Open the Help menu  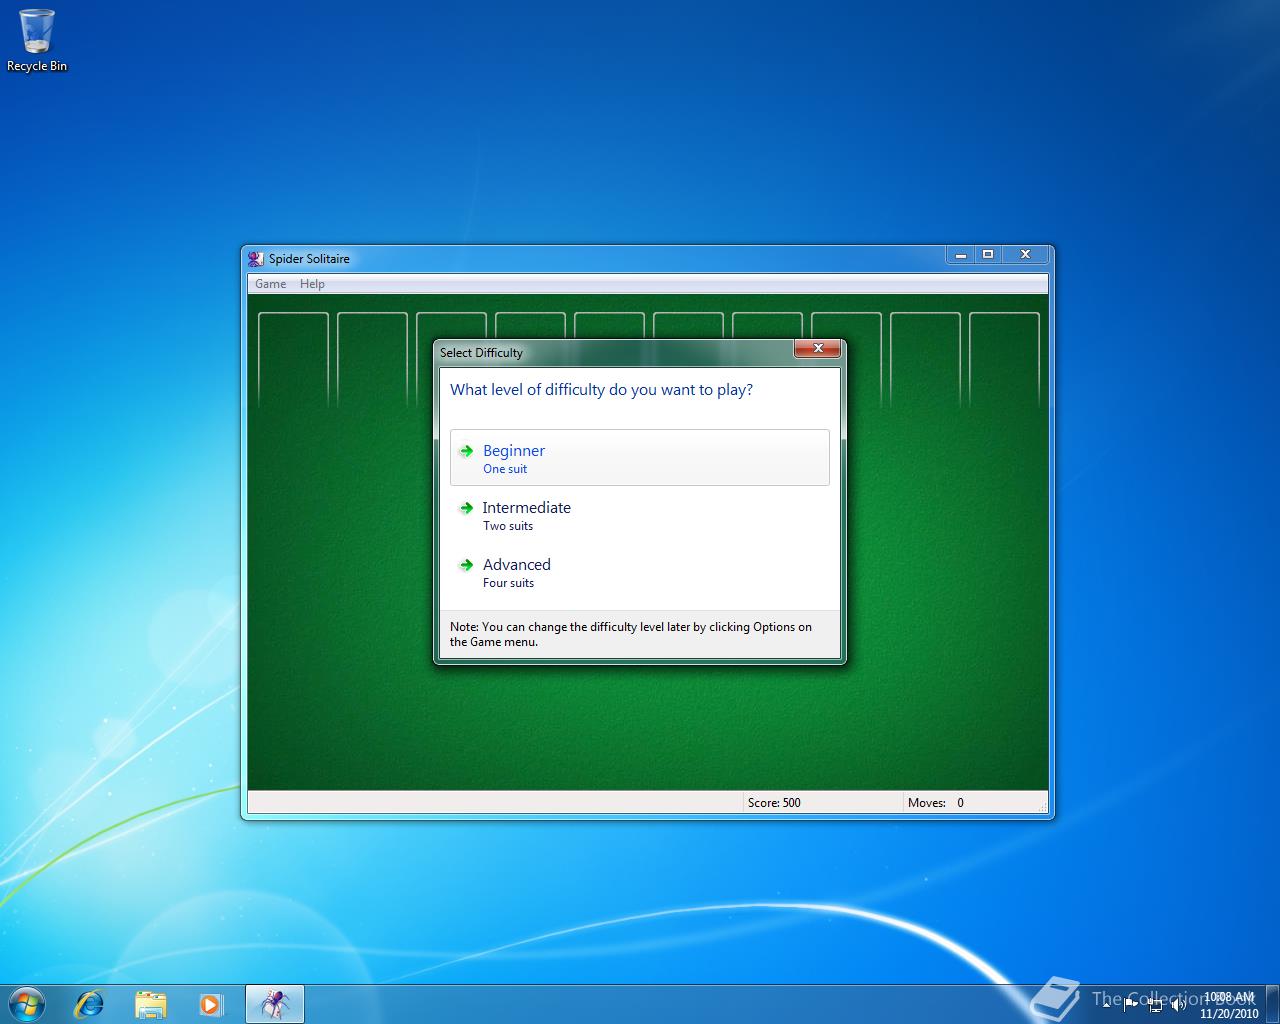click(312, 284)
